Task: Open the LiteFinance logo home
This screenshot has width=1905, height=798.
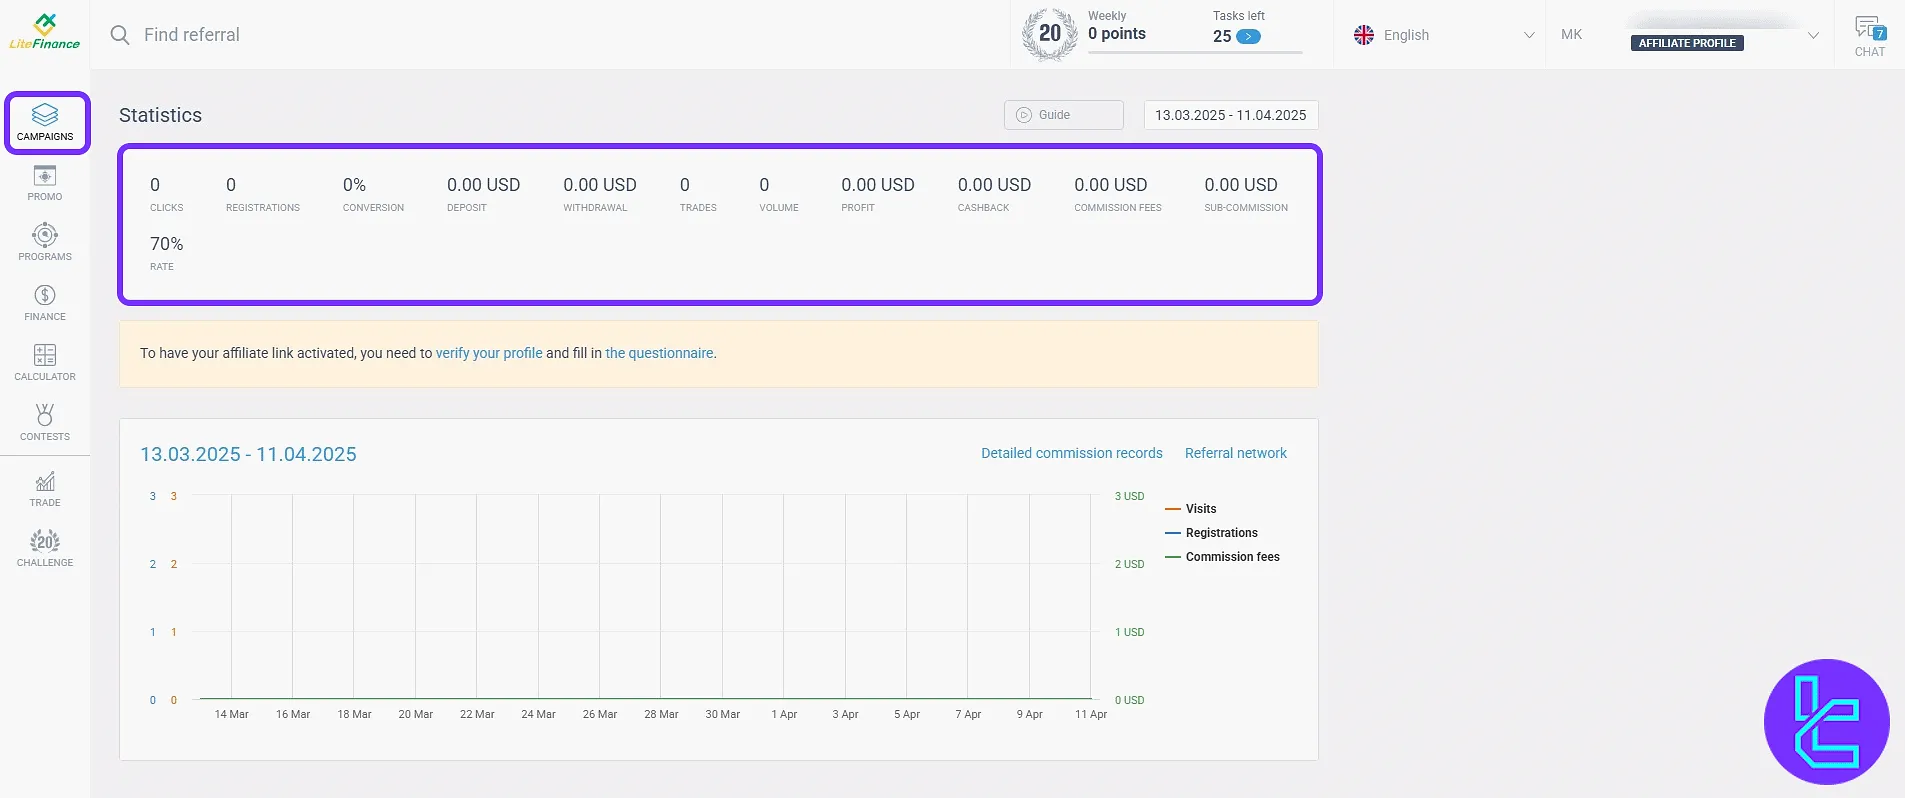Action: (45, 32)
